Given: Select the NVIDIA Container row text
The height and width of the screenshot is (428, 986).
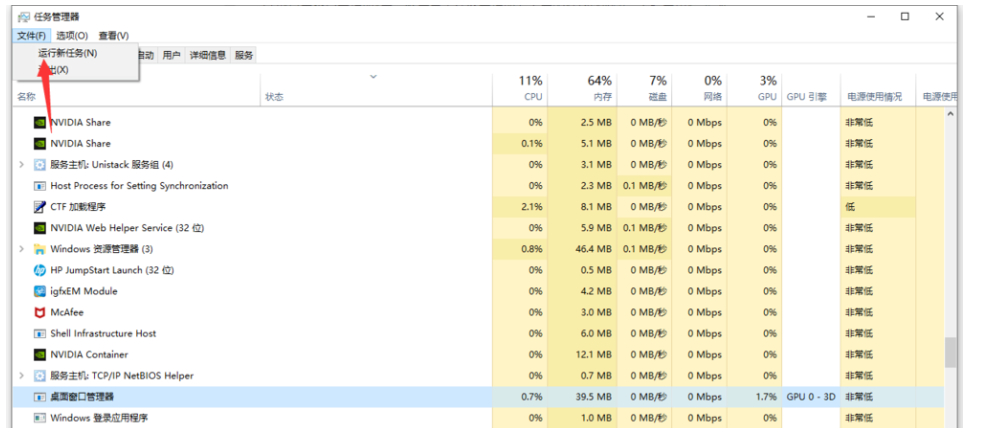Looking at the screenshot, I should pyautogui.click(x=89, y=354).
